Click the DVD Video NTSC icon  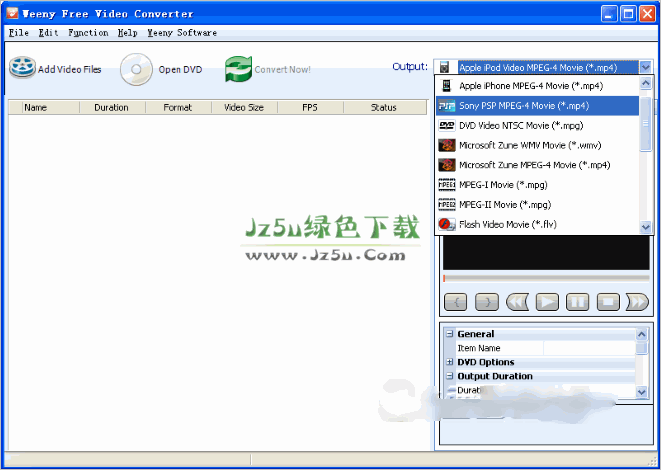pyautogui.click(x=446, y=126)
